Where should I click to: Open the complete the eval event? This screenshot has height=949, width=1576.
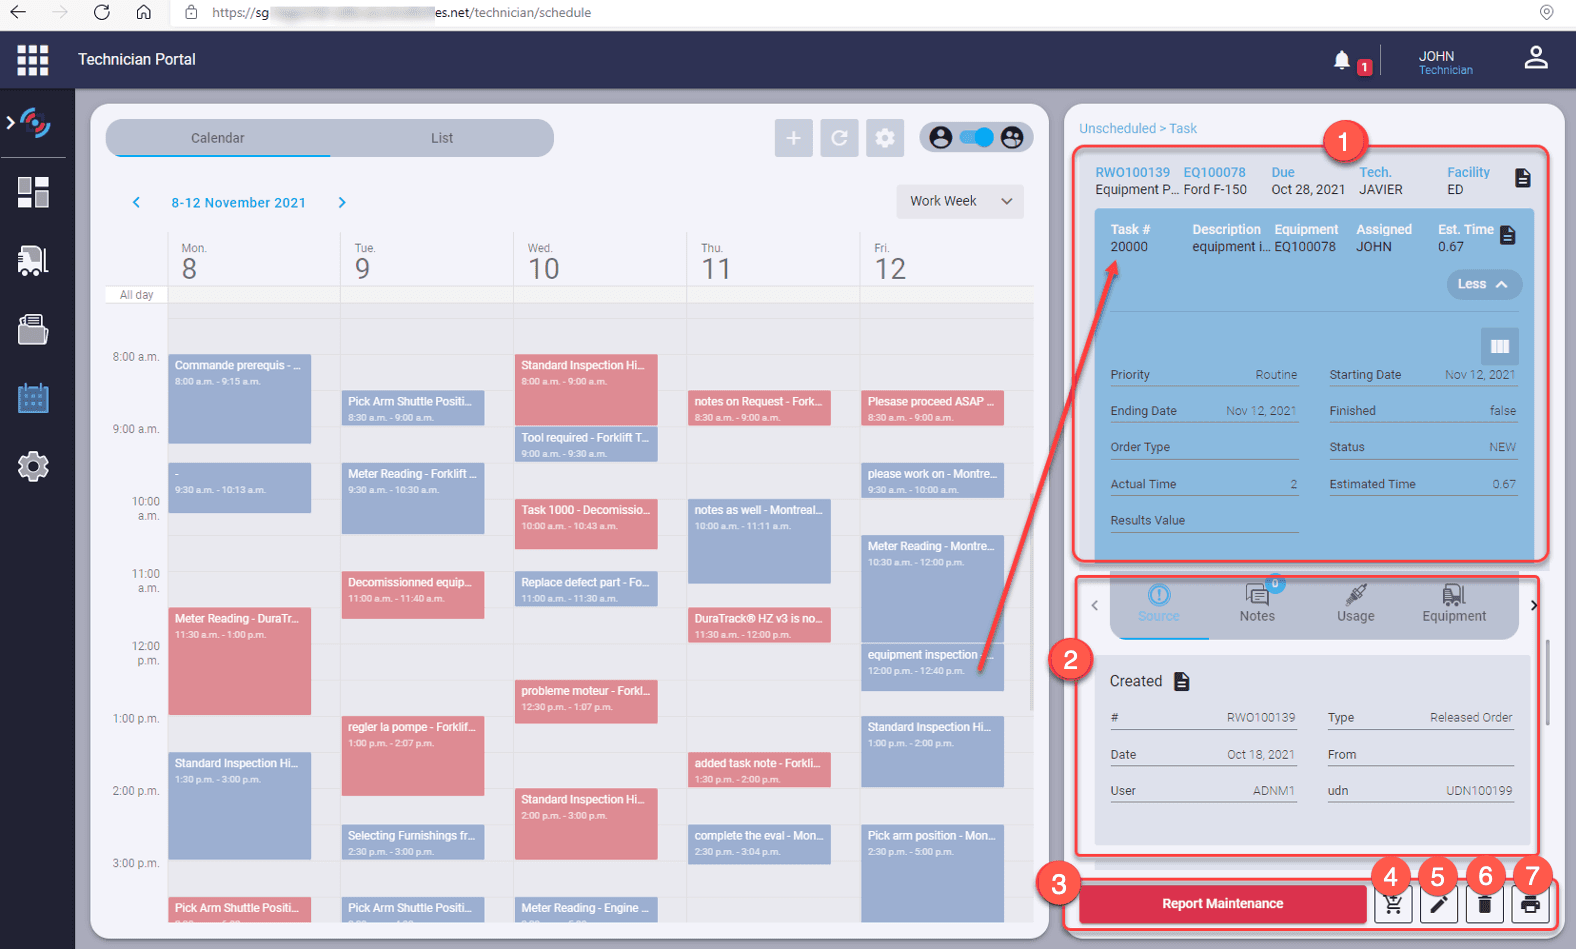tap(759, 844)
